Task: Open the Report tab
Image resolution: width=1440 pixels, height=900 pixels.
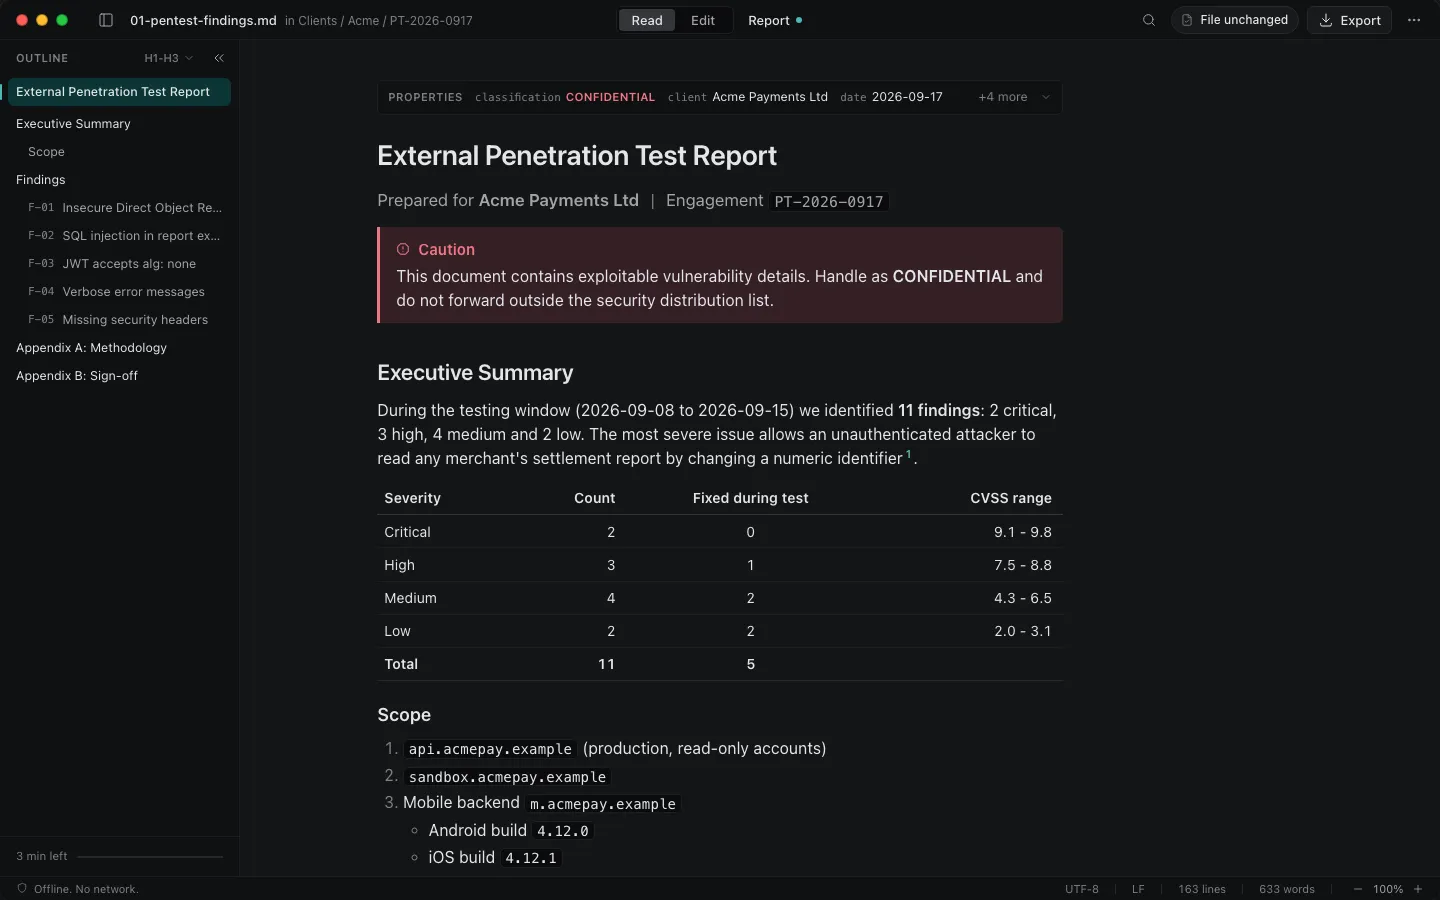Action: click(775, 20)
